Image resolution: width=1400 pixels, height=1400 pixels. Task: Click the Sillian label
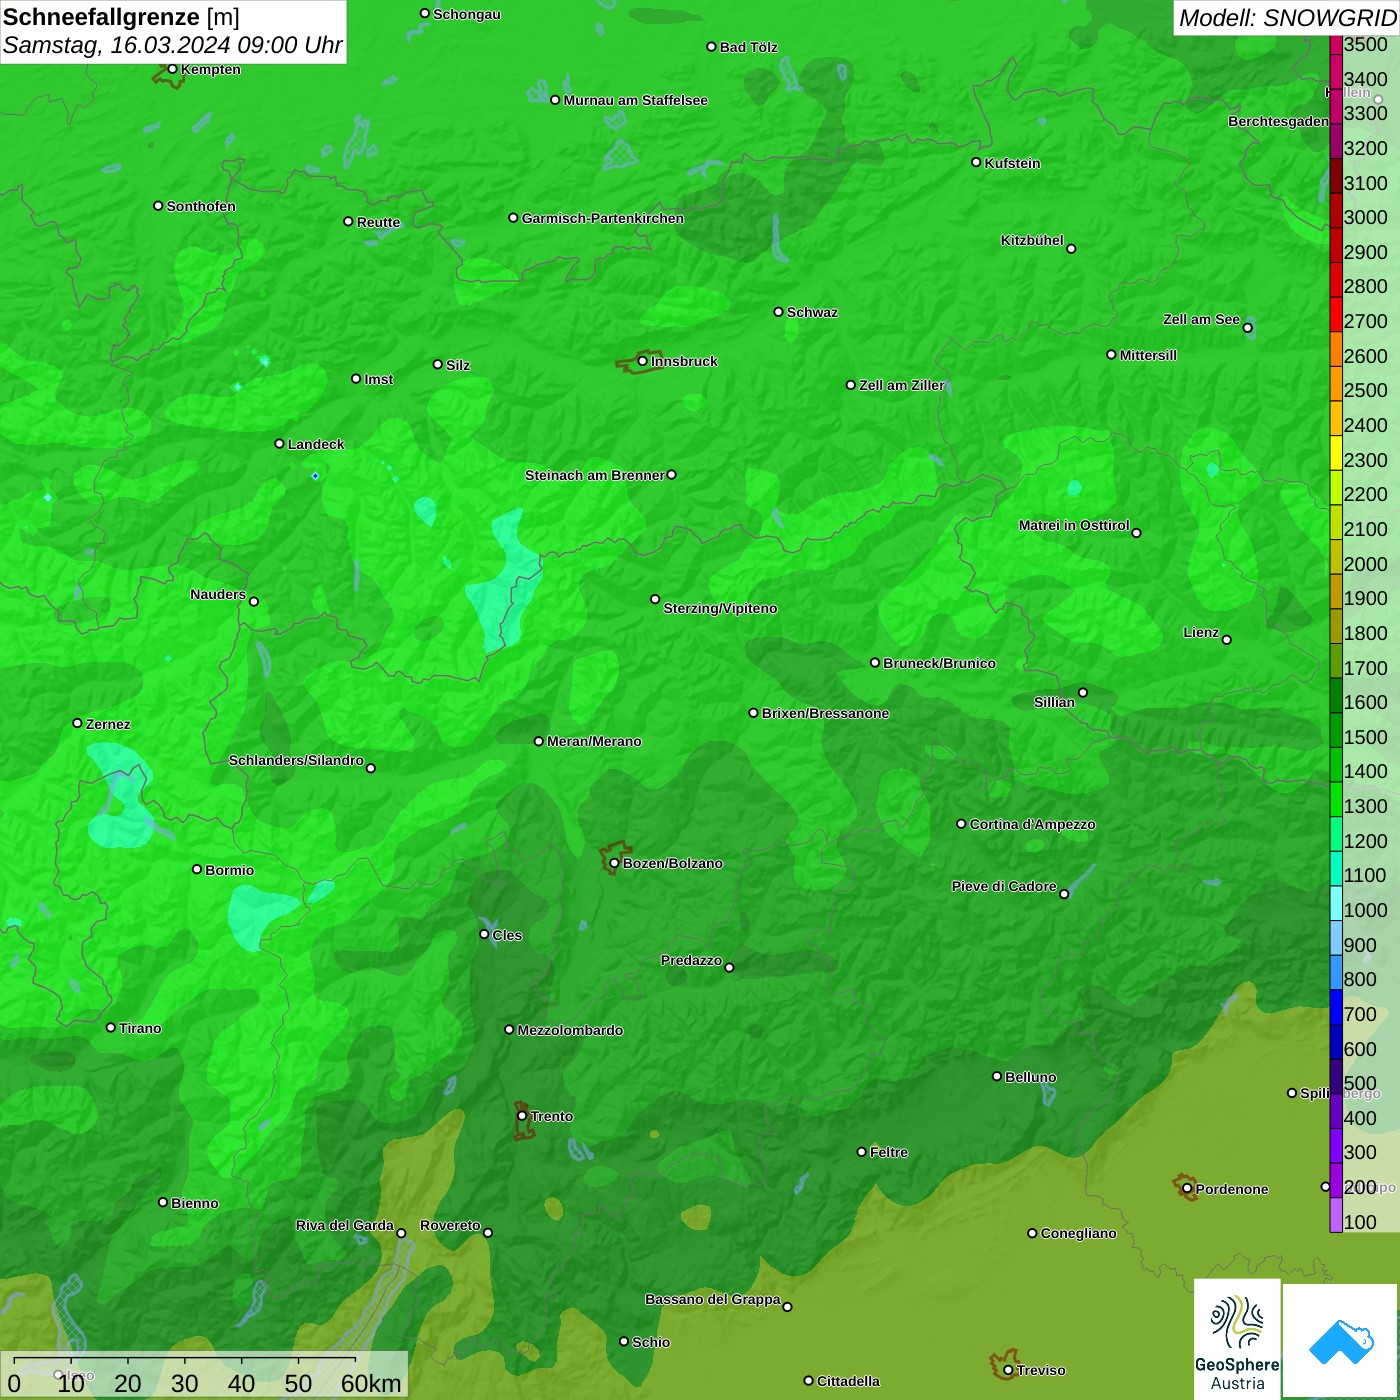pos(1054,702)
